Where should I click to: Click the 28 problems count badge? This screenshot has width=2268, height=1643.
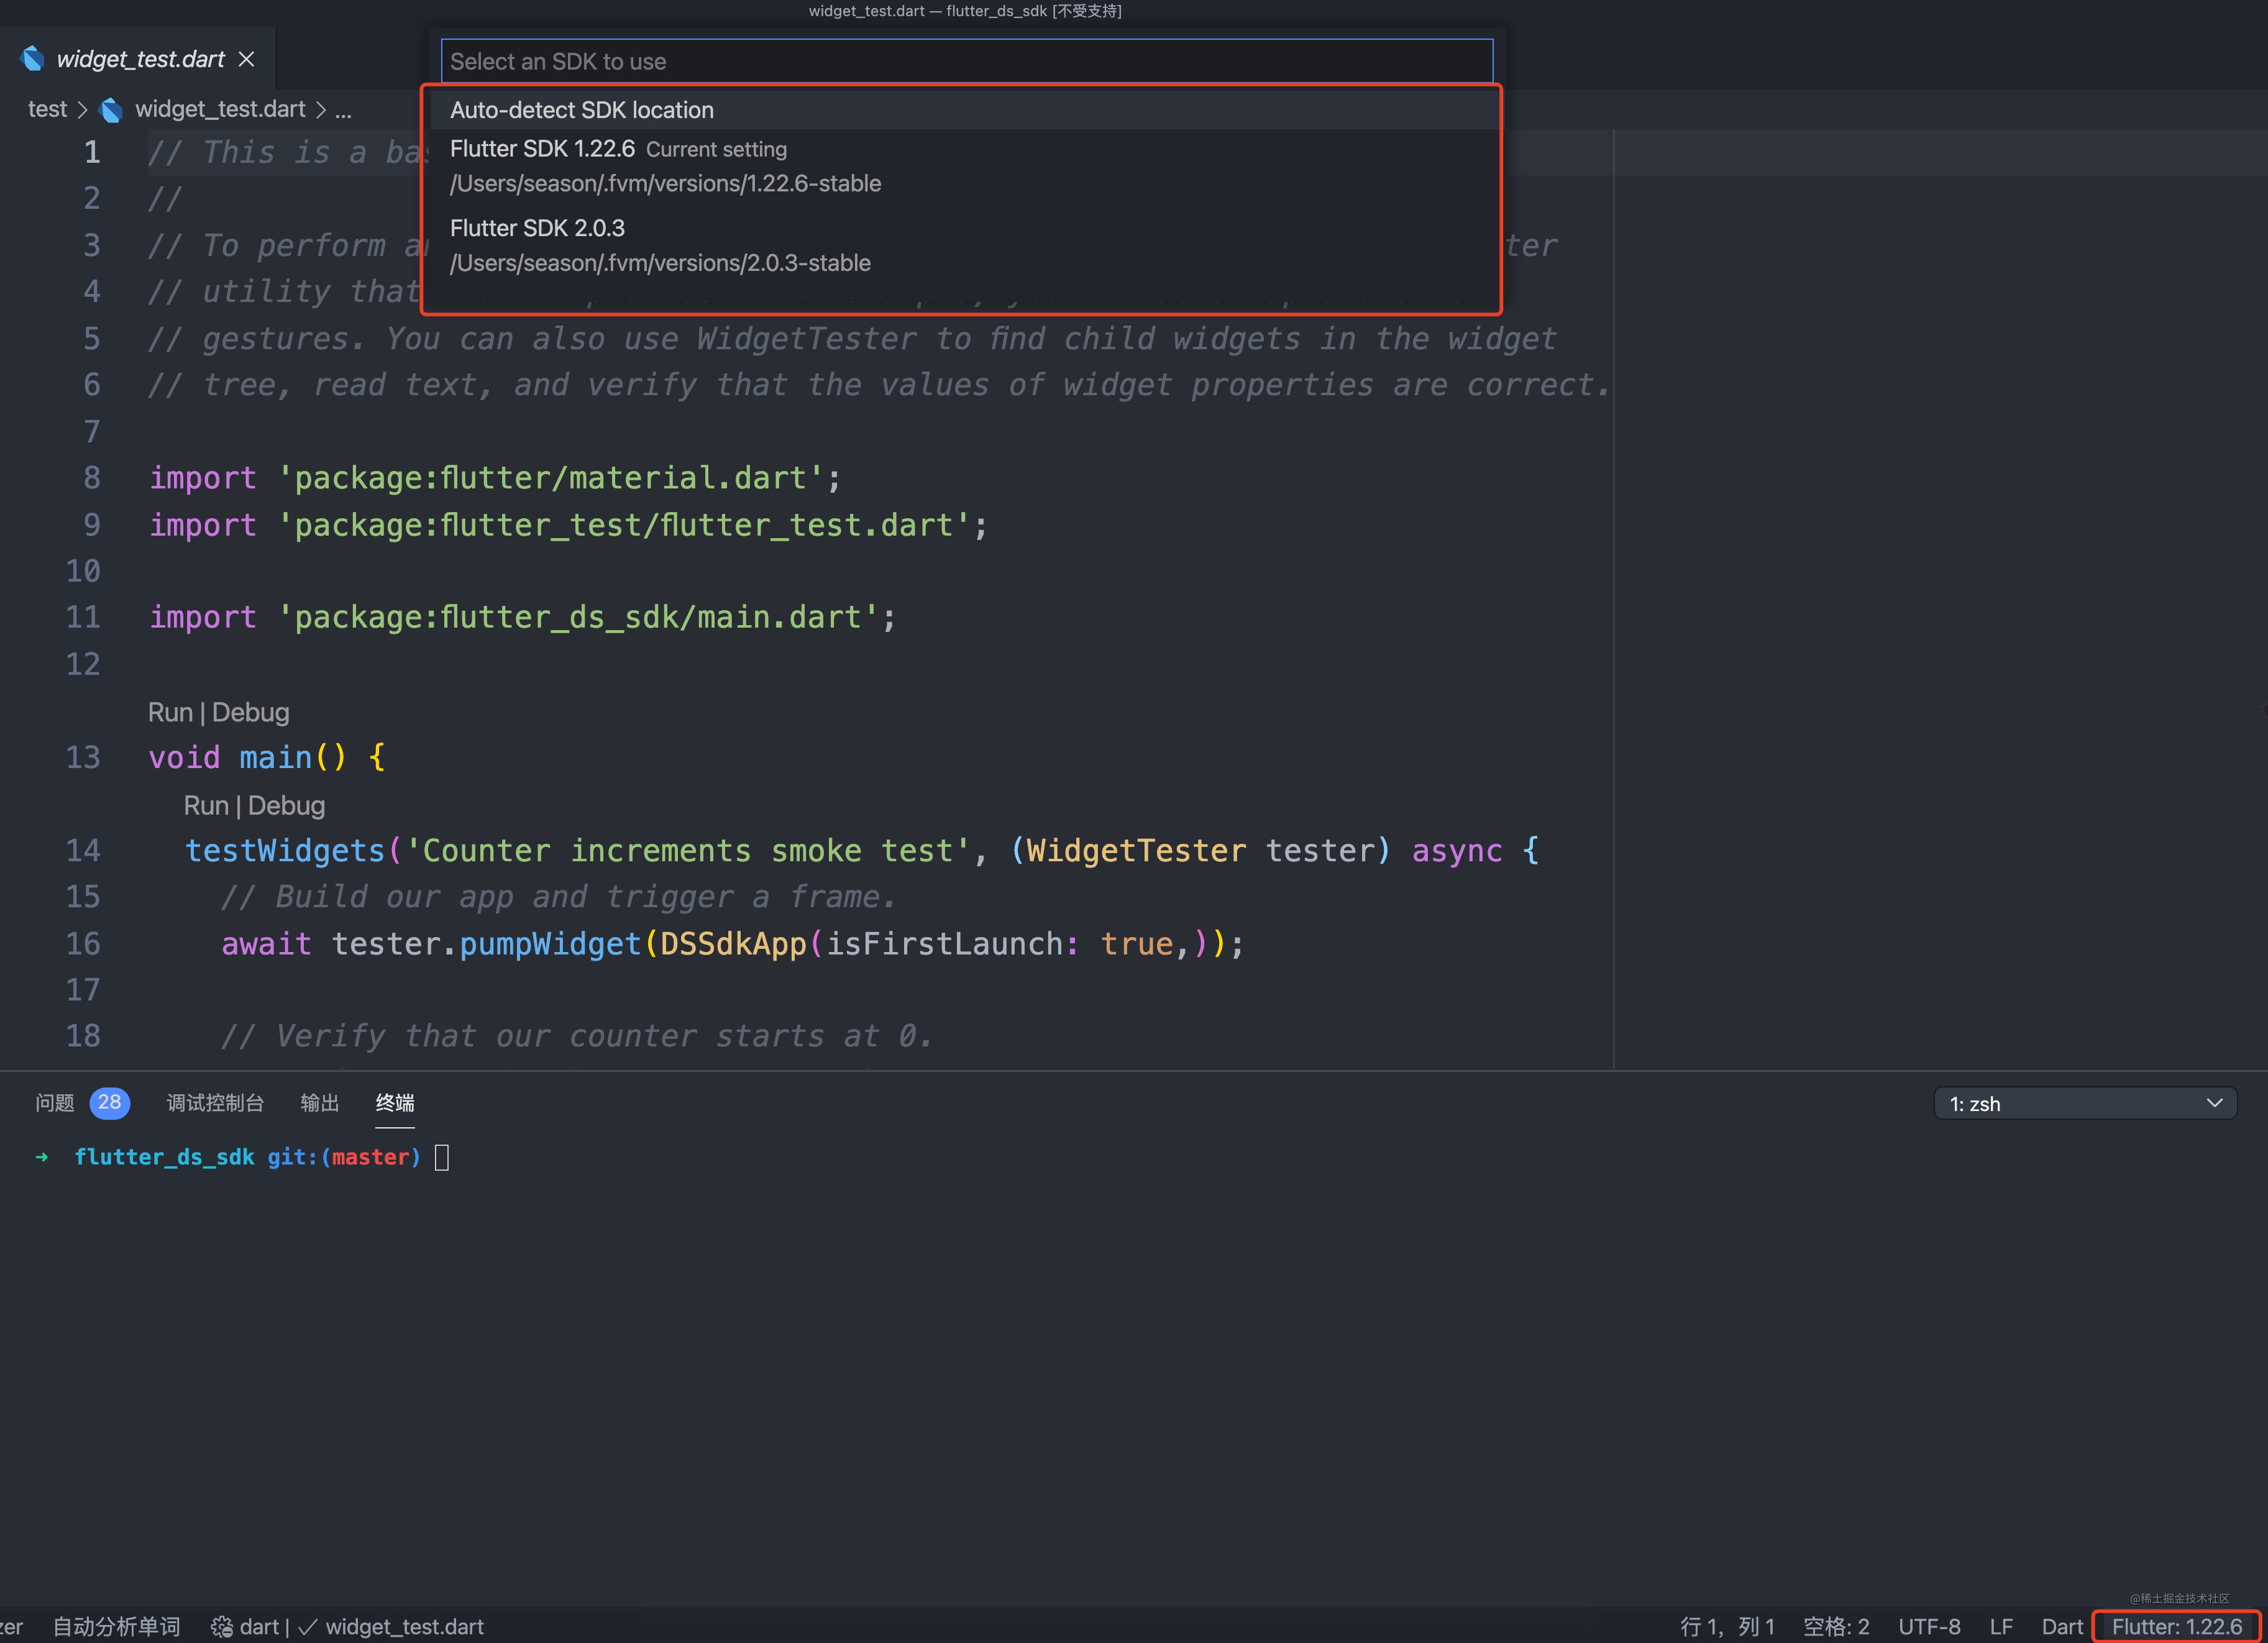coord(109,1102)
